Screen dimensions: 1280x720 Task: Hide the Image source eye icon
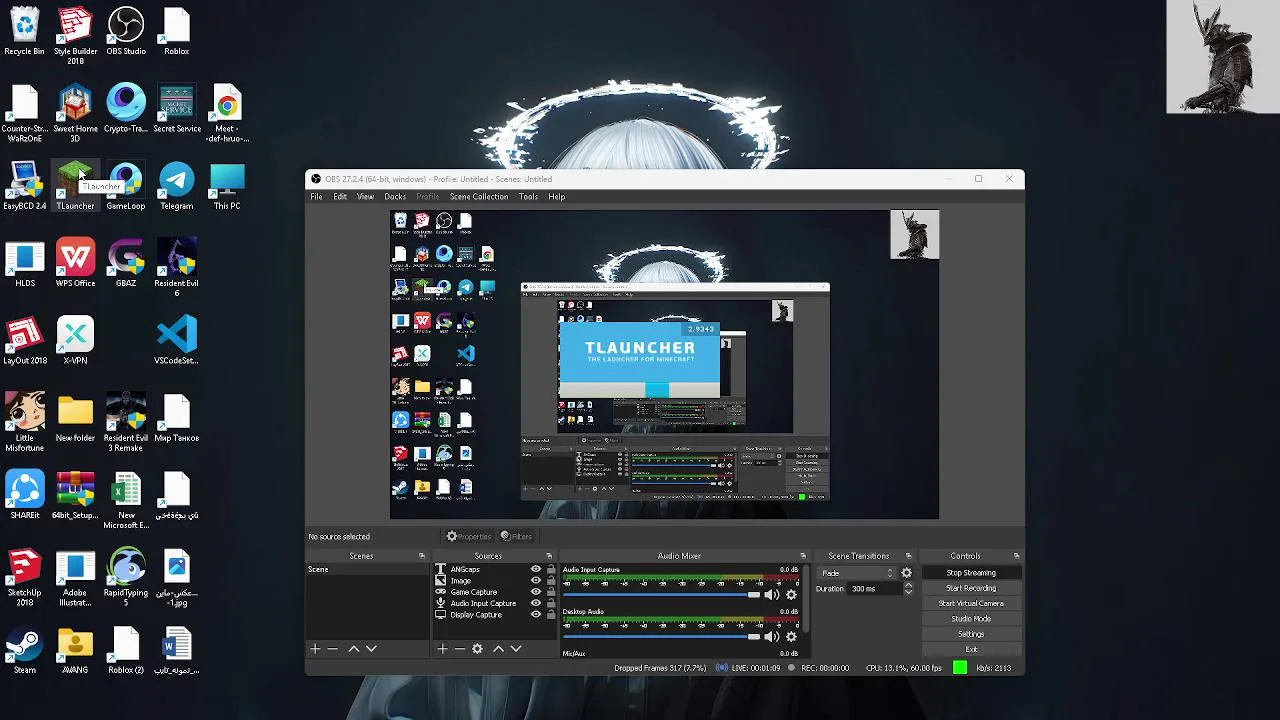pos(535,581)
